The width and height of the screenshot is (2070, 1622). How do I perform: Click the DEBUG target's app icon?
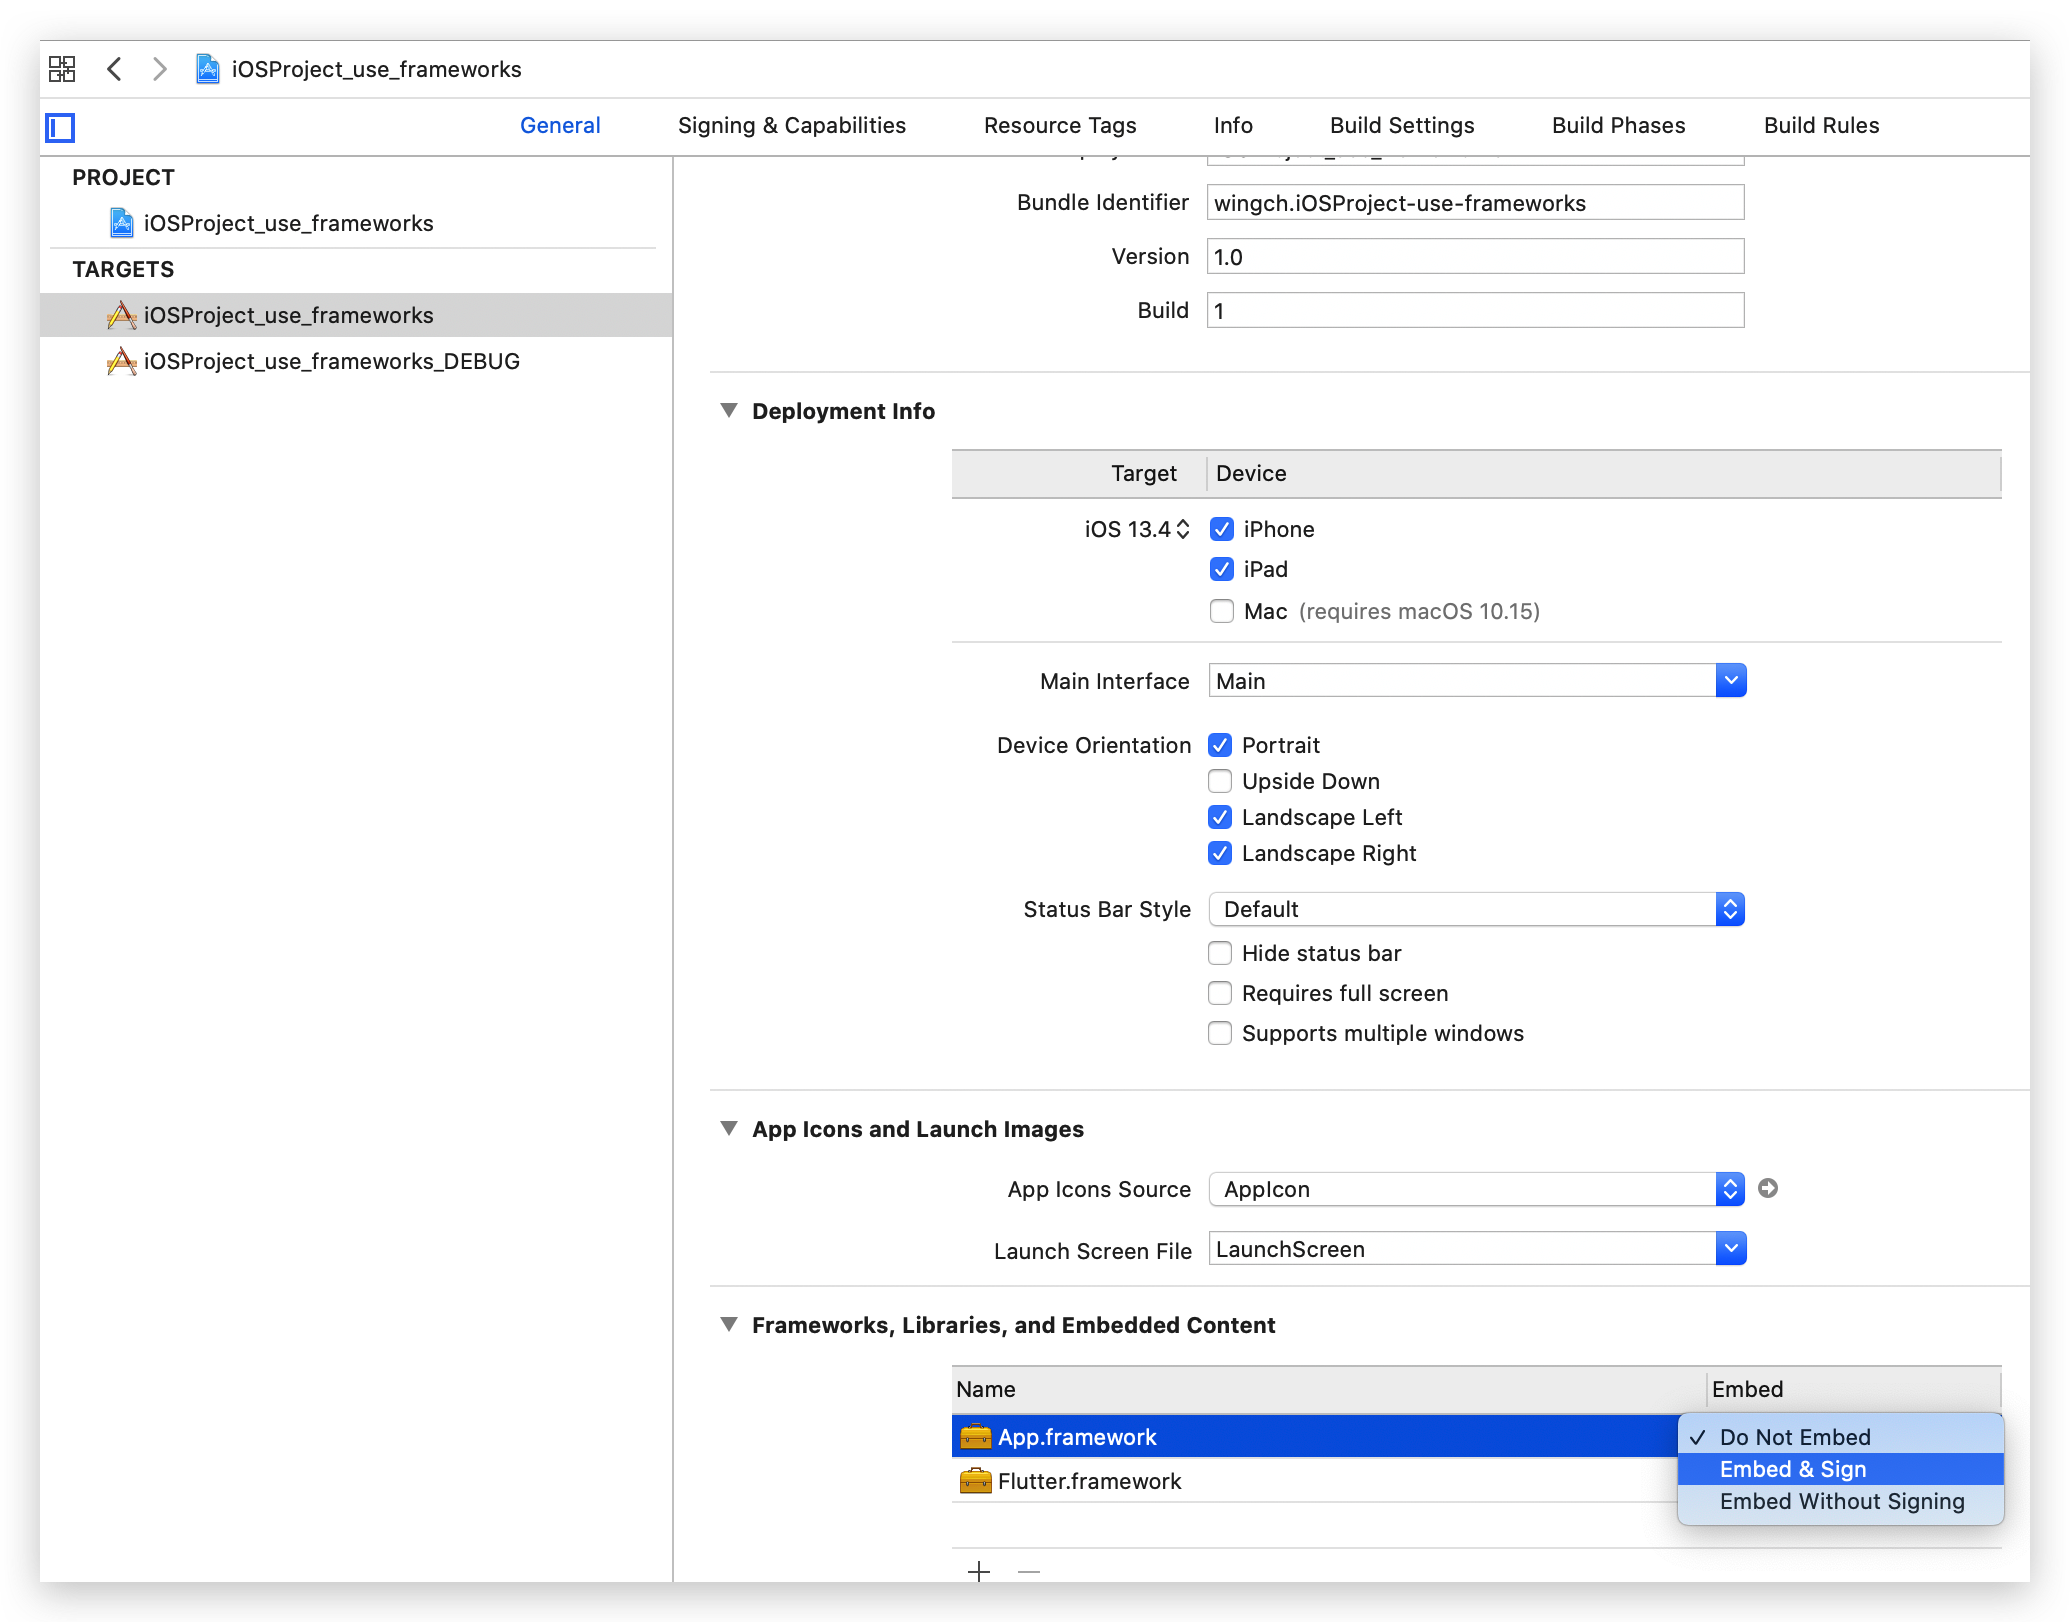(x=122, y=361)
